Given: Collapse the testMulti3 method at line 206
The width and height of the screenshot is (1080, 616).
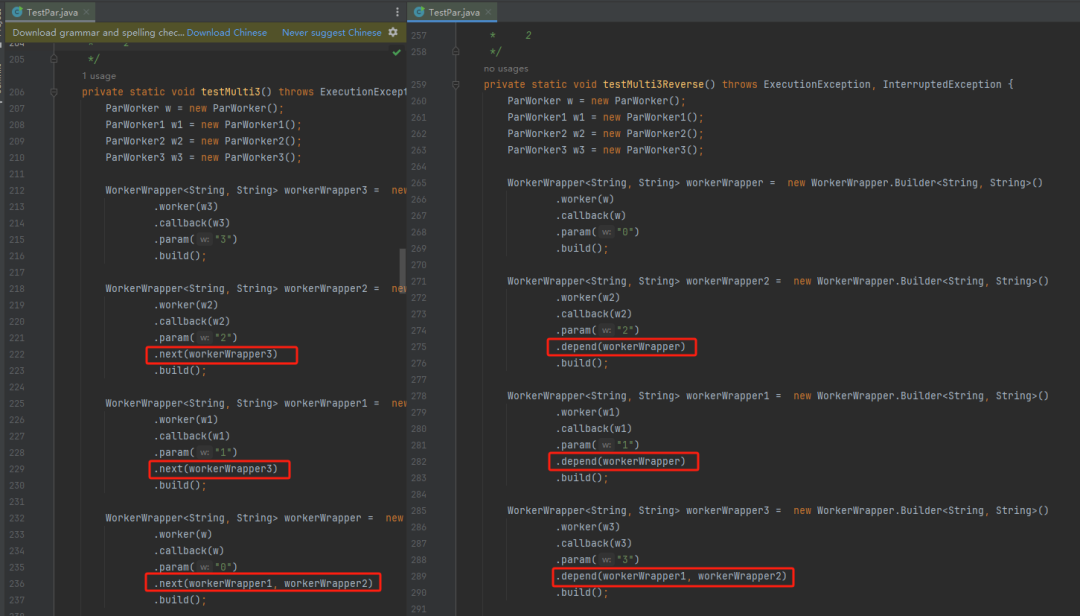Looking at the screenshot, I should [x=54, y=92].
